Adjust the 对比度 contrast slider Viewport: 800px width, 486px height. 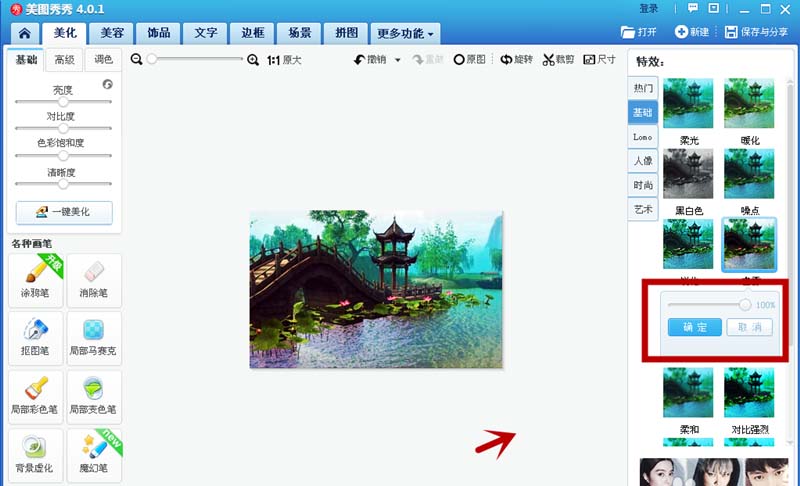pyautogui.click(x=63, y=128)
